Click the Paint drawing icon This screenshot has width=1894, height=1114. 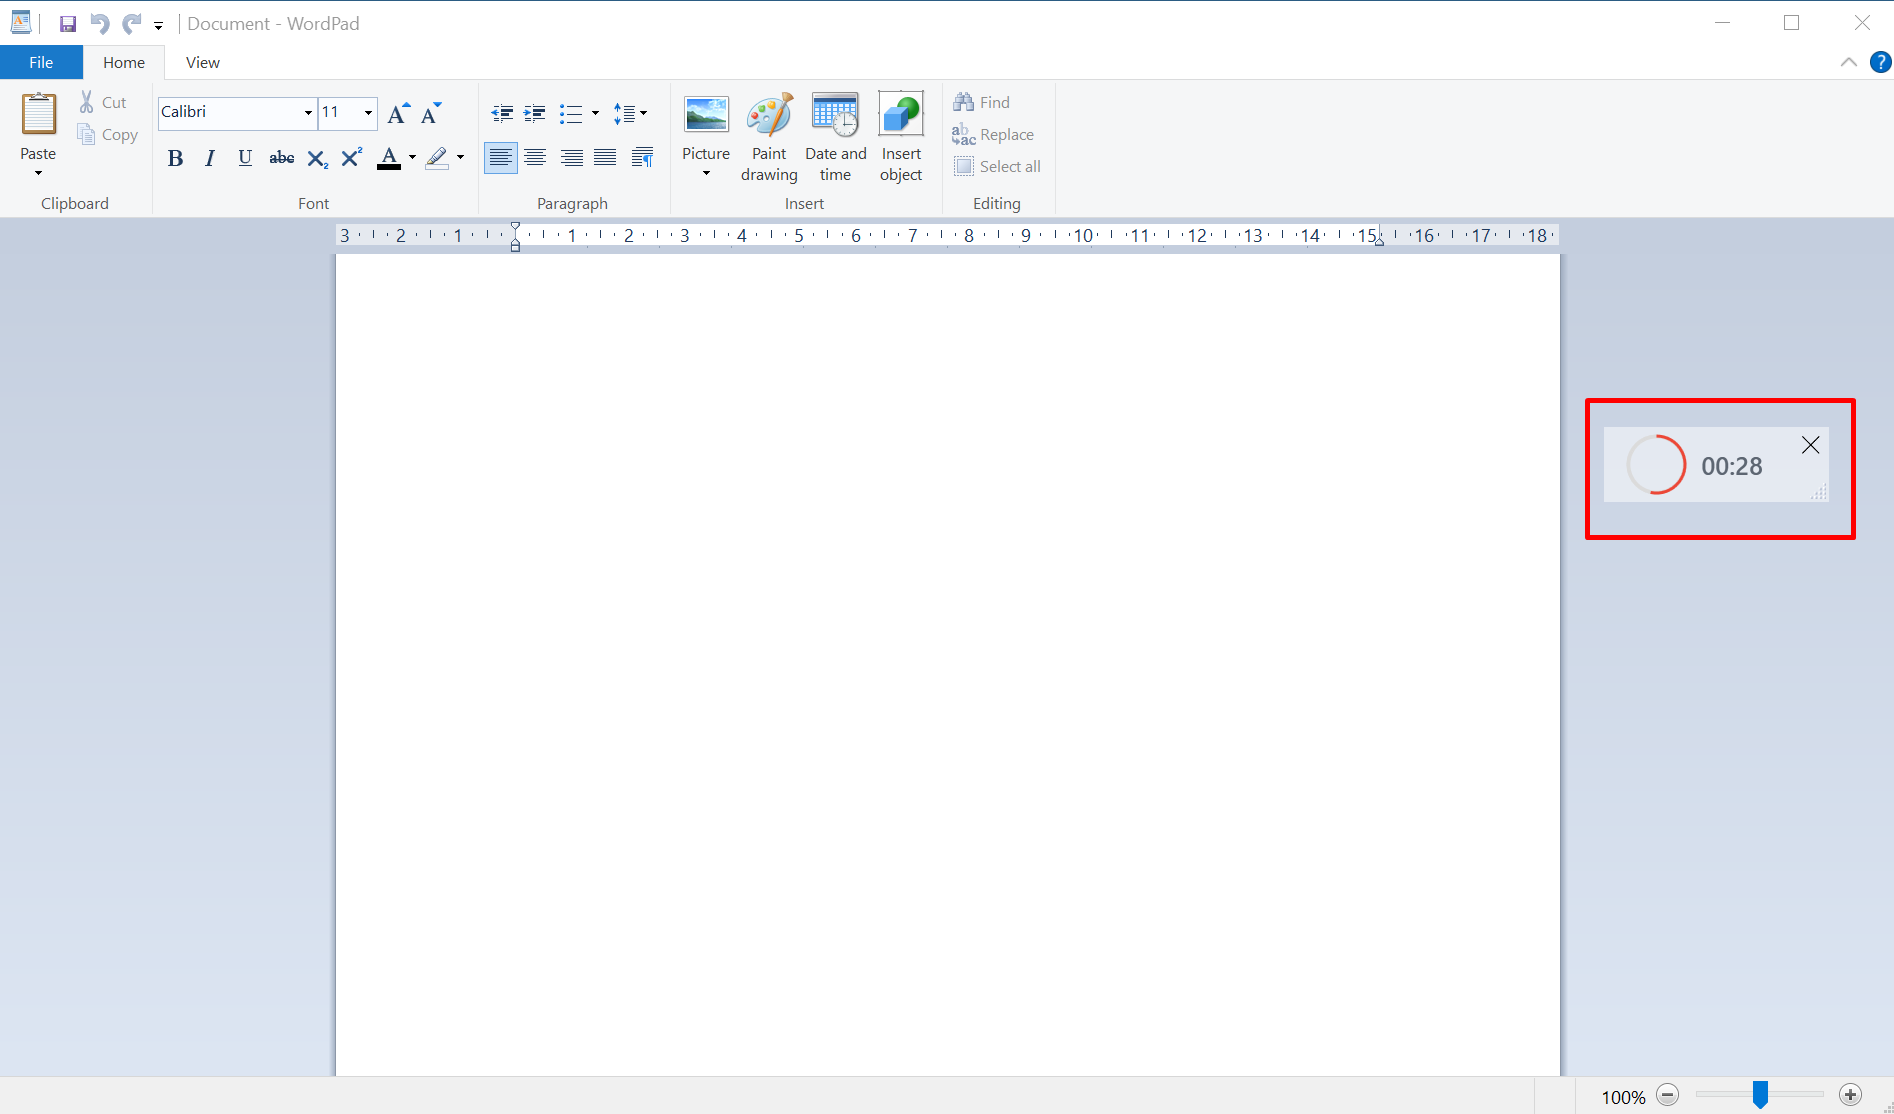click(x=769, y=137)
